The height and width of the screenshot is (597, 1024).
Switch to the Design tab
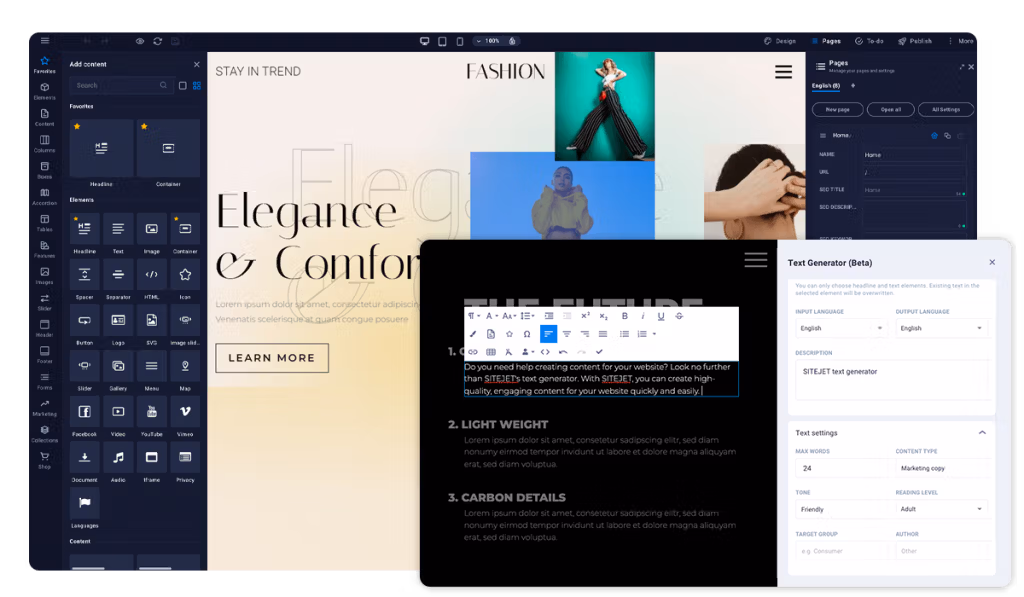click(780, 41)
